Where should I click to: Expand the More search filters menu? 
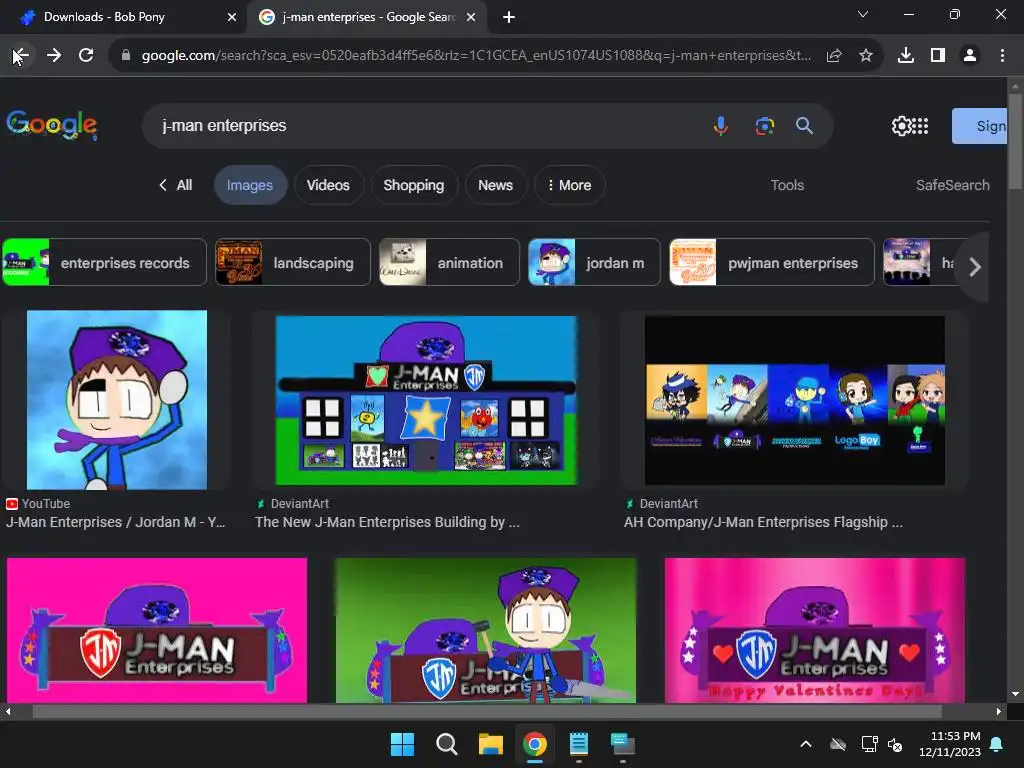pyautogui.click(x=569, y=185)
